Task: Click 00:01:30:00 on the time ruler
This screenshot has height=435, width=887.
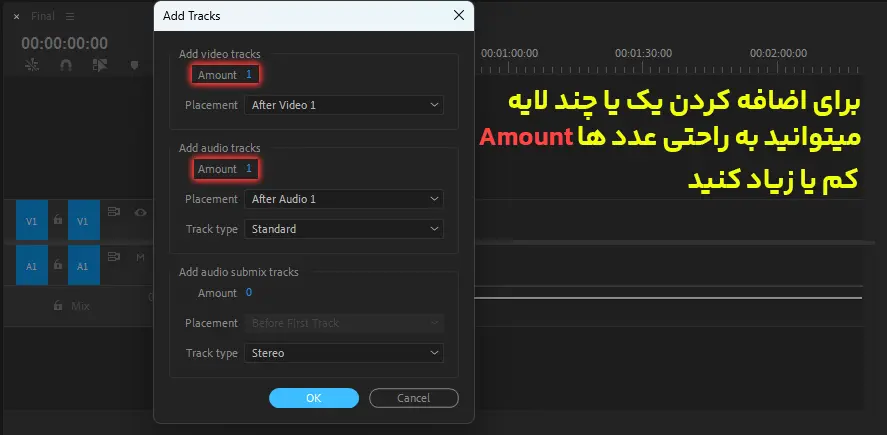Action: [x=643, y=53]
